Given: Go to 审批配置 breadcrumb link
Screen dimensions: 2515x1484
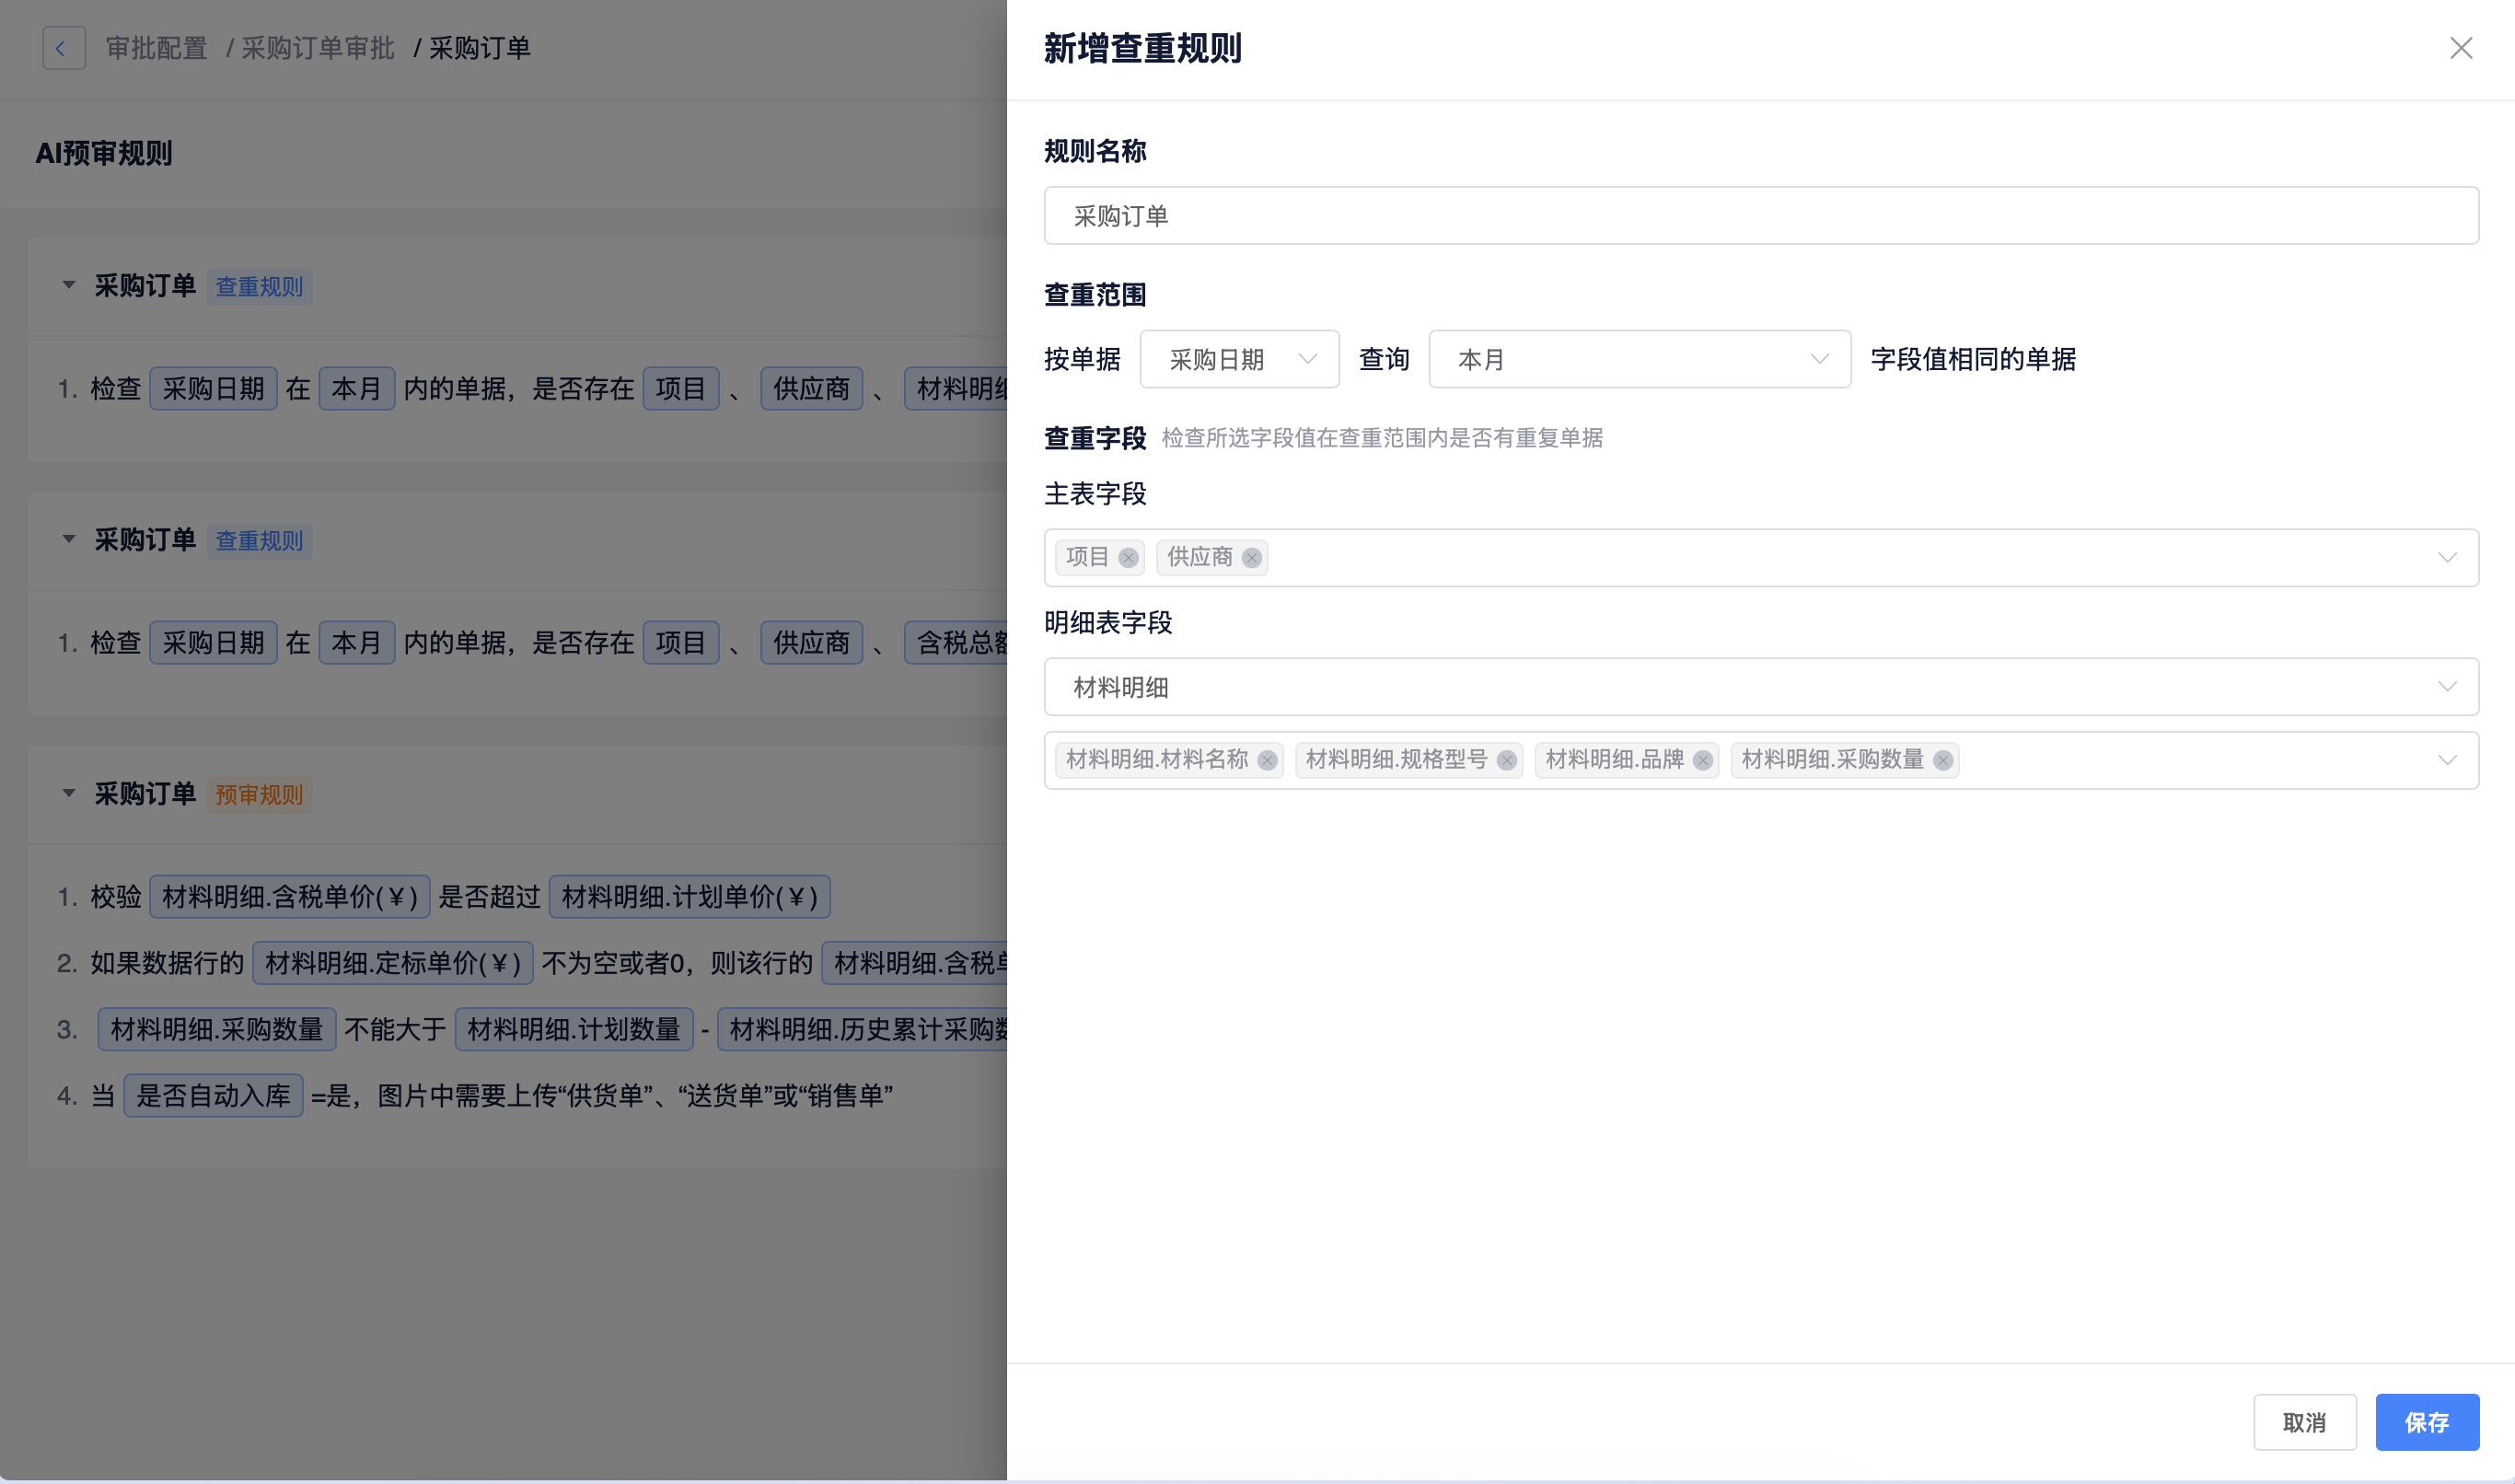Looking at the screenshot, I should pos(157,48).
